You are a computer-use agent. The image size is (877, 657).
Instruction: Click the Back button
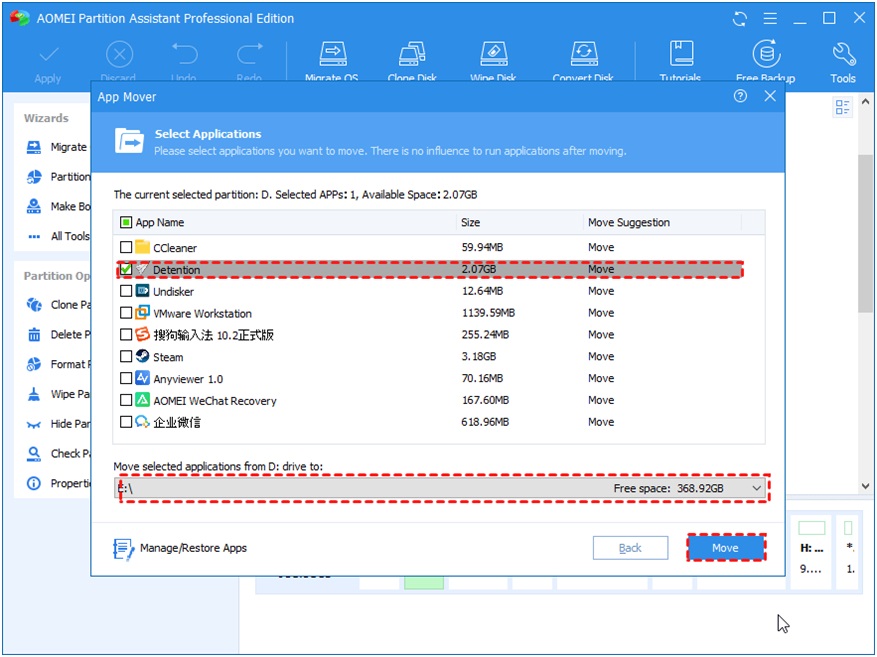tap(630, 548)
